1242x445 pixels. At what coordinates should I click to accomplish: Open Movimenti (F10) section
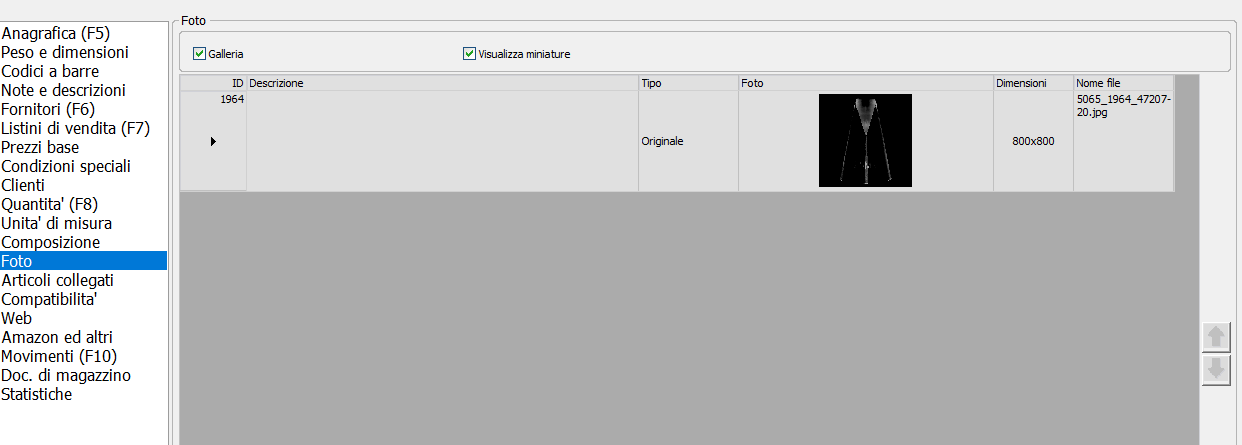[60, 356]
